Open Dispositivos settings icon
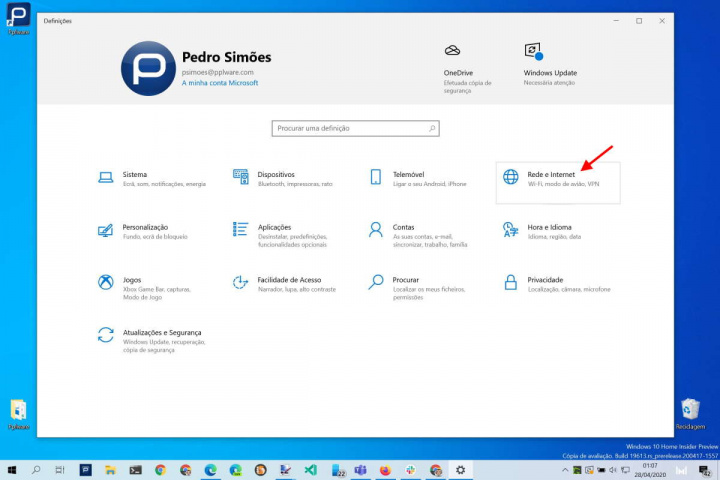 pos(240,177)
